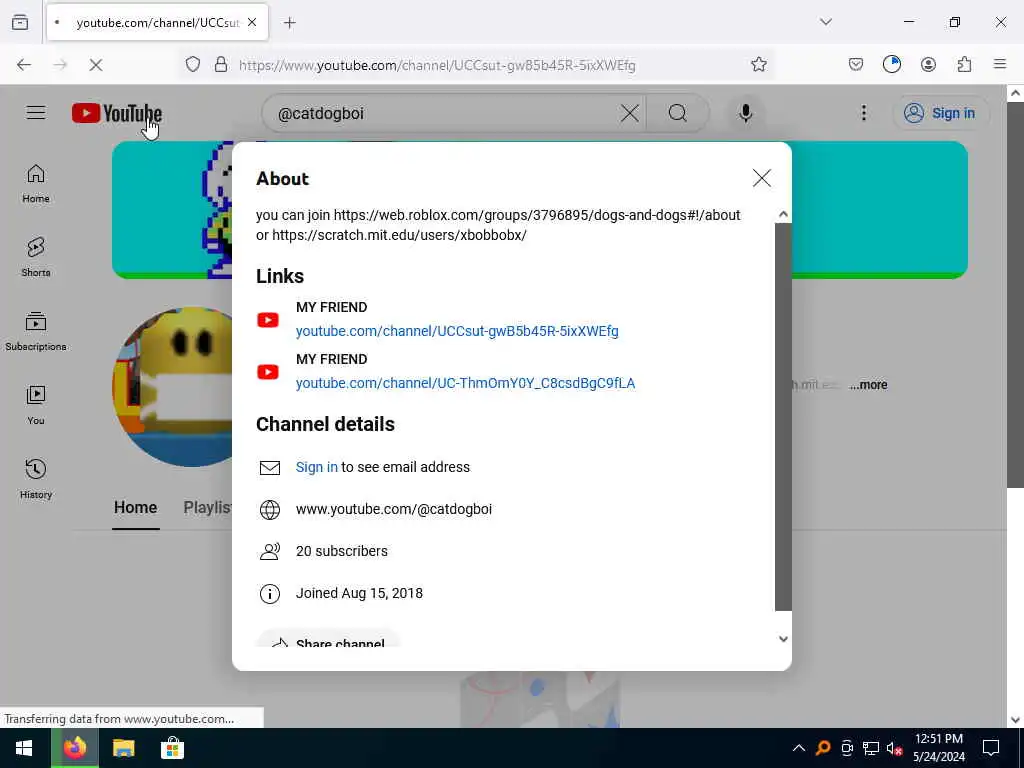Open Microsoft Store from the taskbar
The image size is (1024, 768).
click(x=172, y=748)
